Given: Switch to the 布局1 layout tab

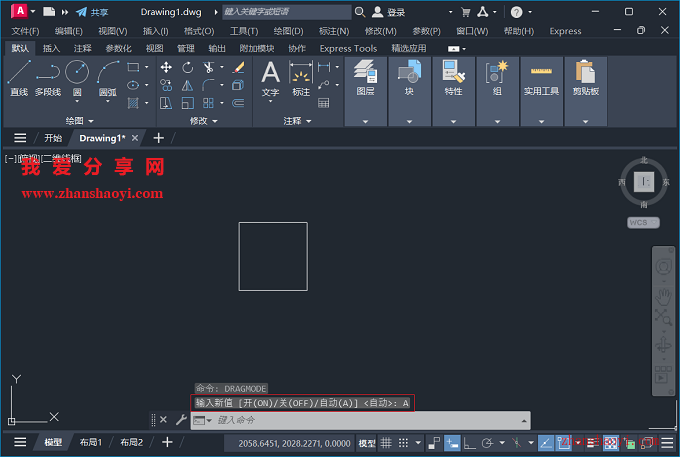Looking at the screenshot, I should coord(91,442).
